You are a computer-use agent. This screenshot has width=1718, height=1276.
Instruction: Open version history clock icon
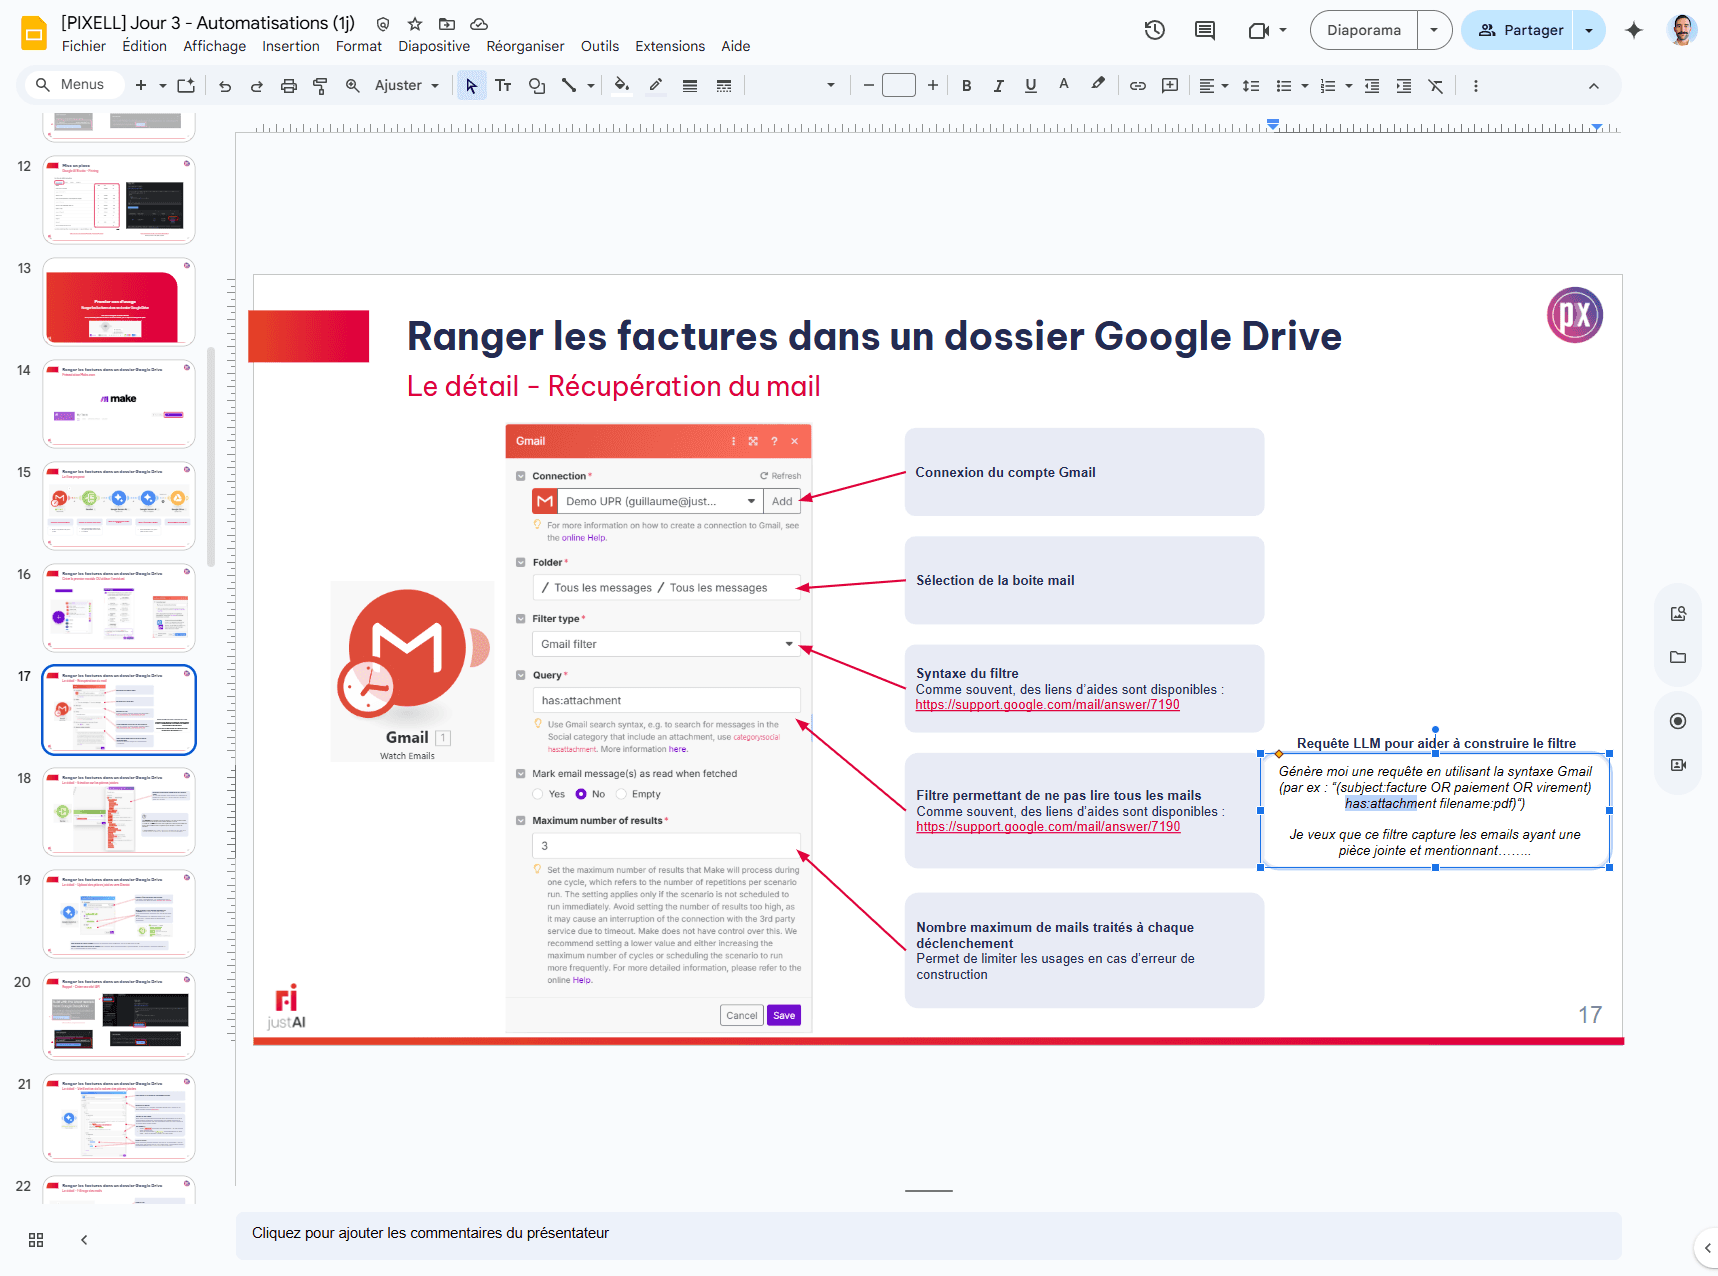[1155, 30]
